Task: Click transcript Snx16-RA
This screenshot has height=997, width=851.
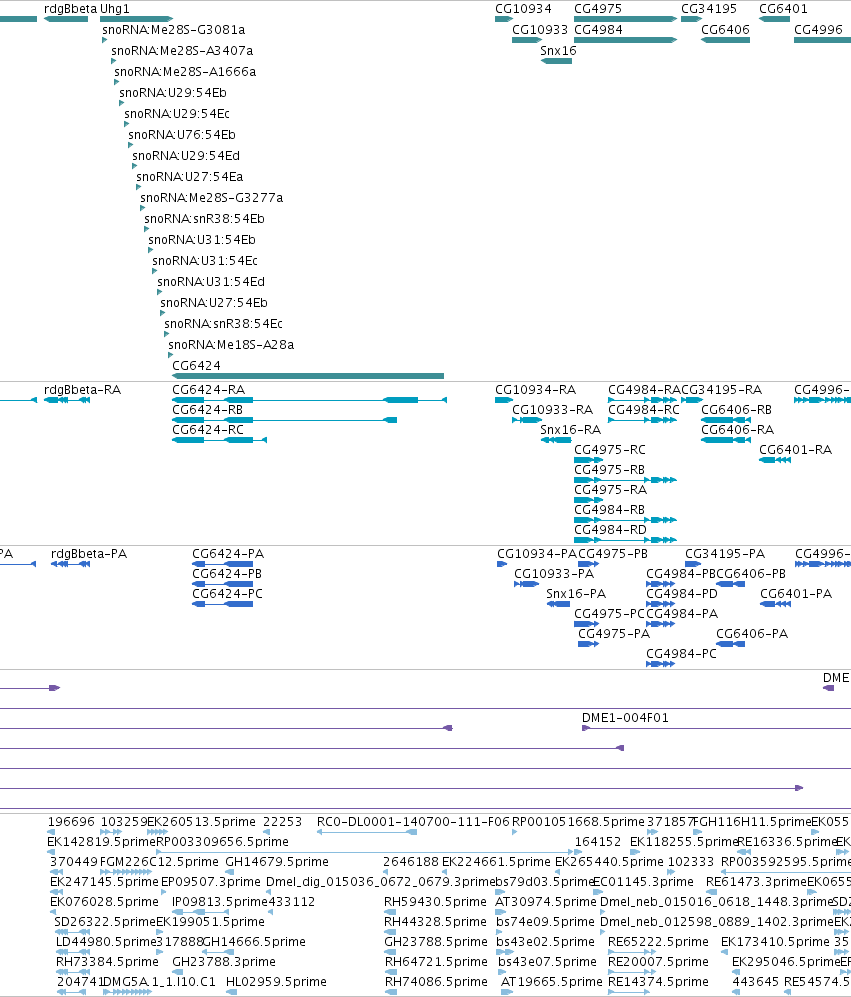Action: pos(556,440)
